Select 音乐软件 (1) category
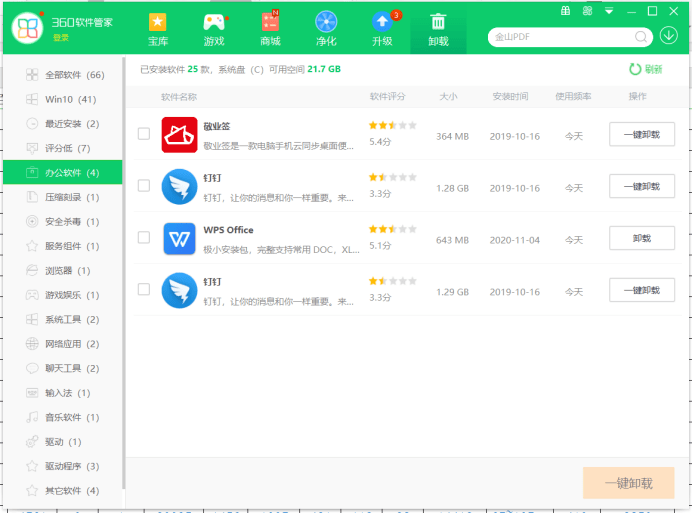The image size is (692, 513). click(63, 417)
